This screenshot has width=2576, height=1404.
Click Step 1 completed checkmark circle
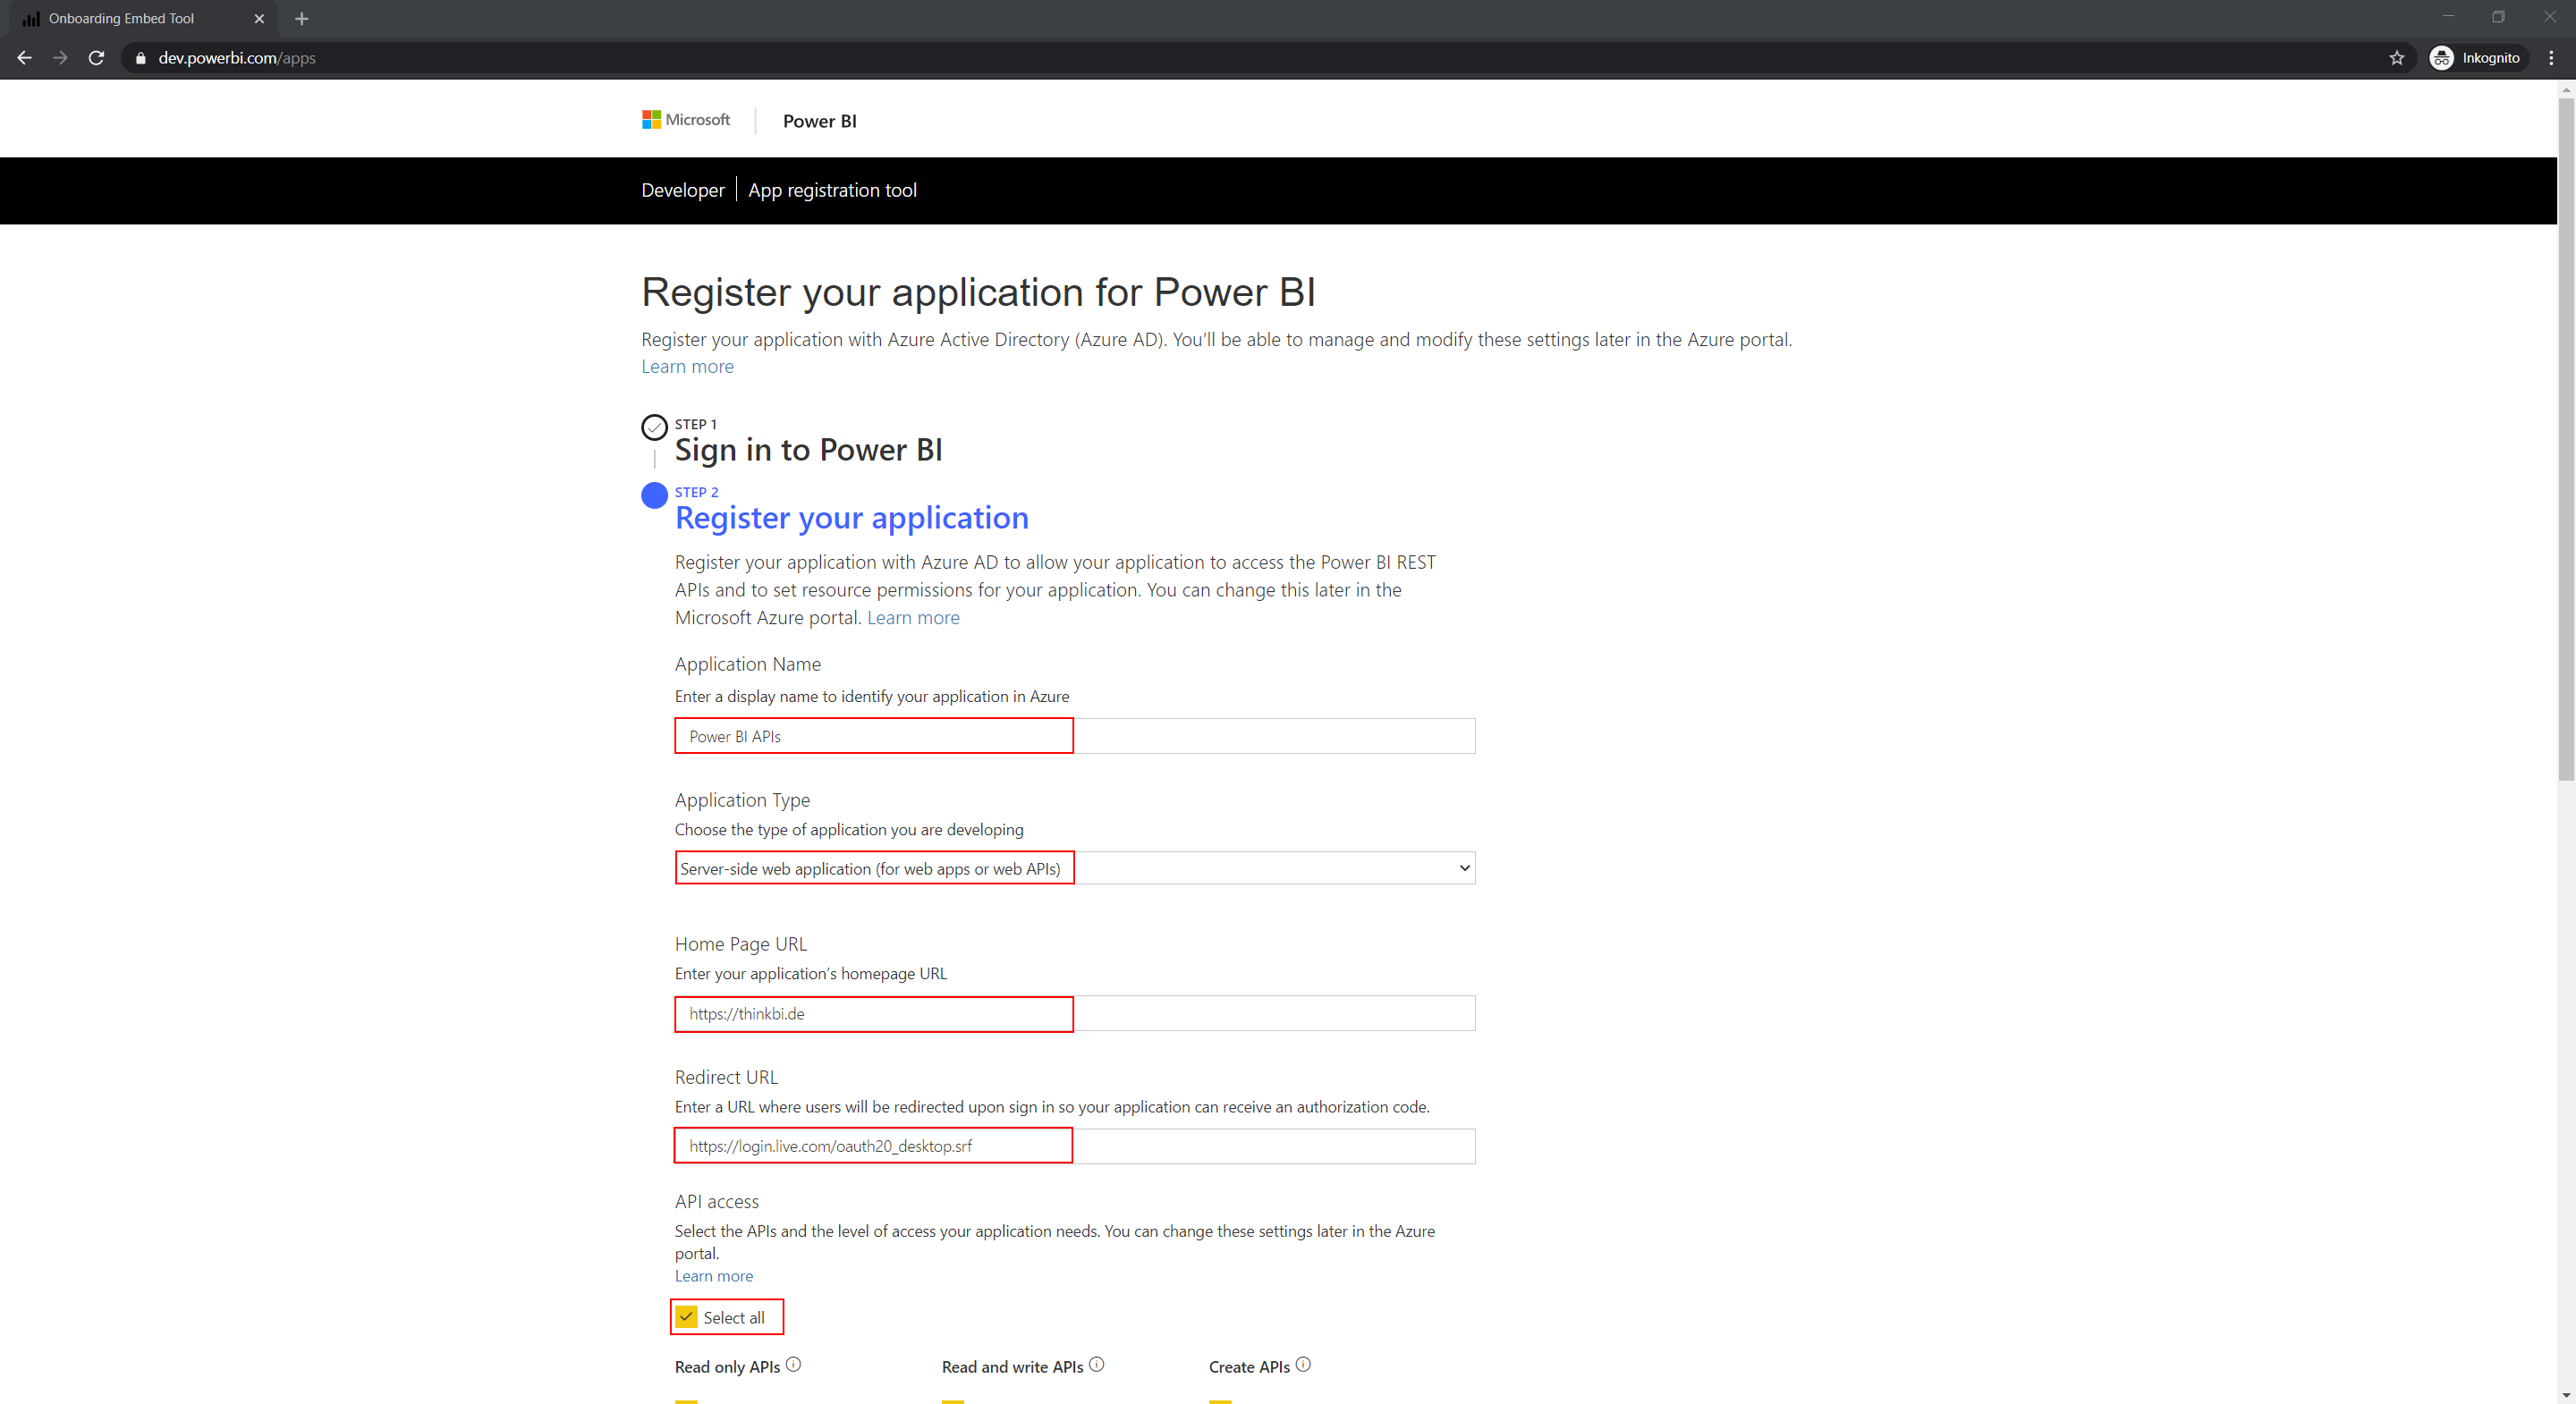coord(654,427)
